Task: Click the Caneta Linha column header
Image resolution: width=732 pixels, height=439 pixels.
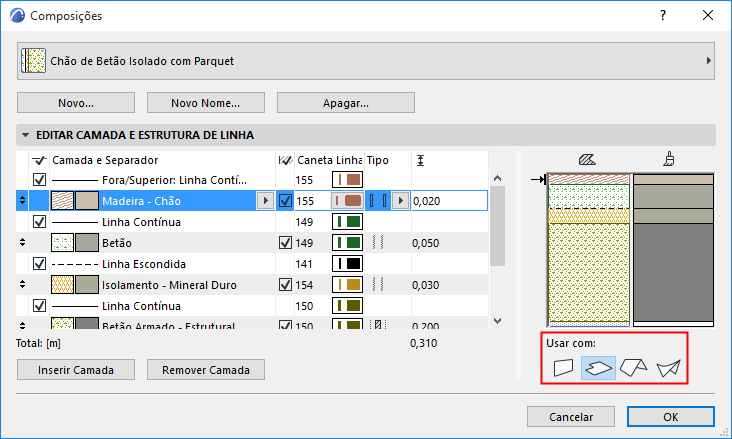Action: (330, 160)
